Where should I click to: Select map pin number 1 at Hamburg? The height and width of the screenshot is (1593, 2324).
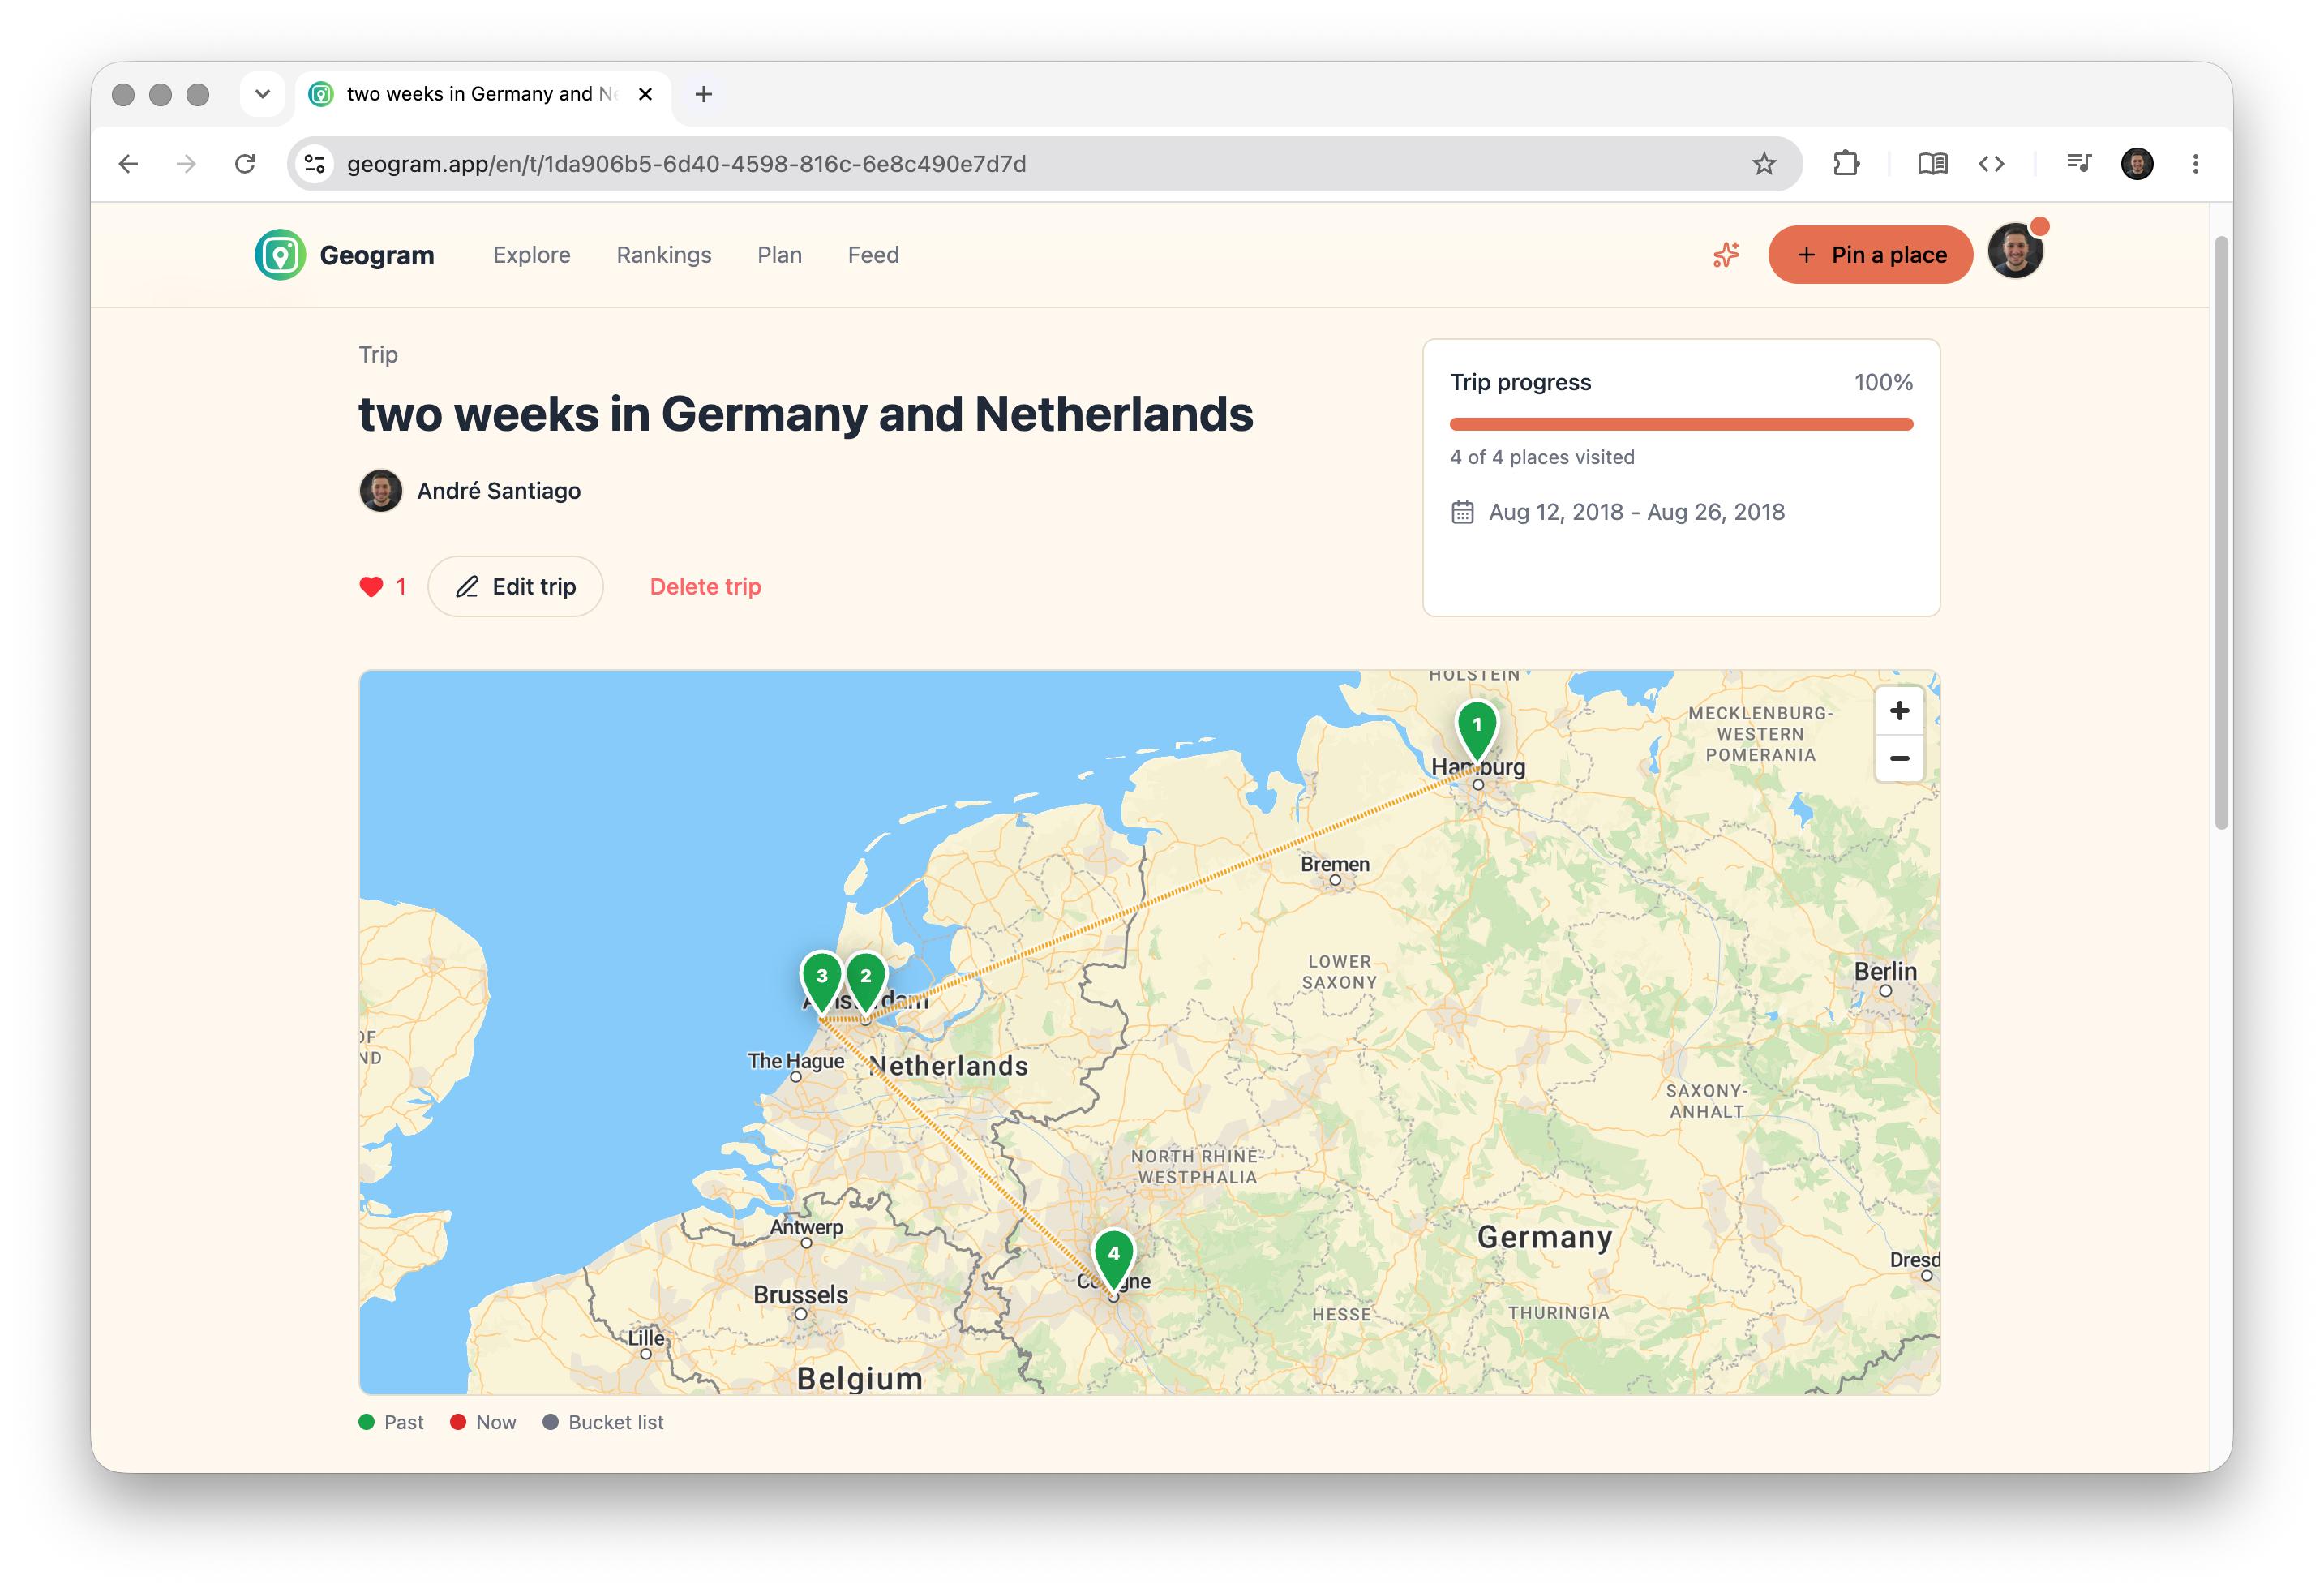(x=1477, y=730)
